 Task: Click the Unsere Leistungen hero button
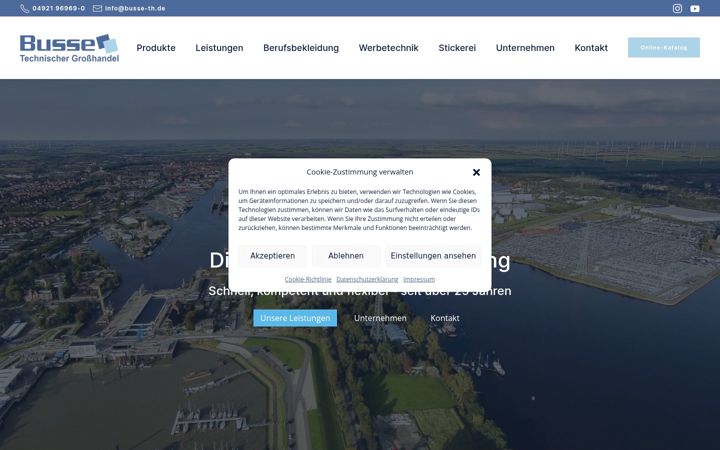coord(295,318)
